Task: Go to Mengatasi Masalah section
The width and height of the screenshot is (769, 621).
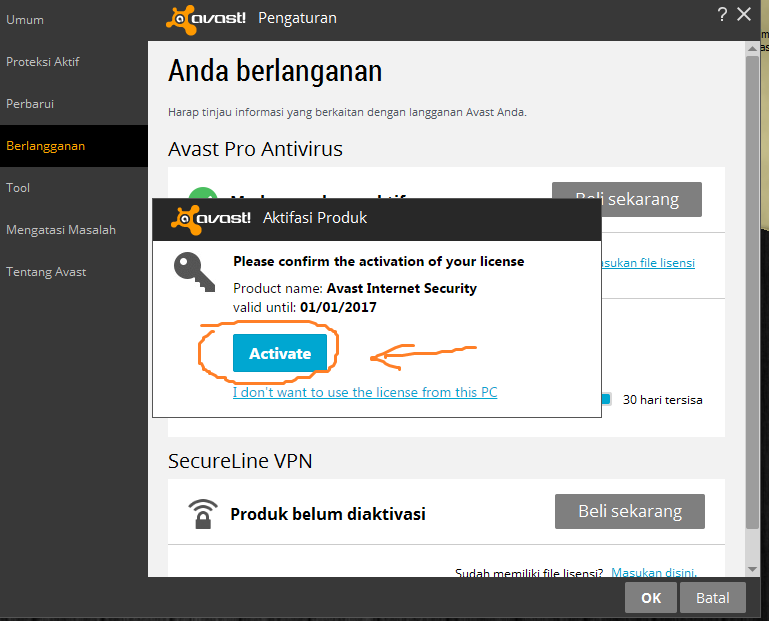Action: pos(61,230)
